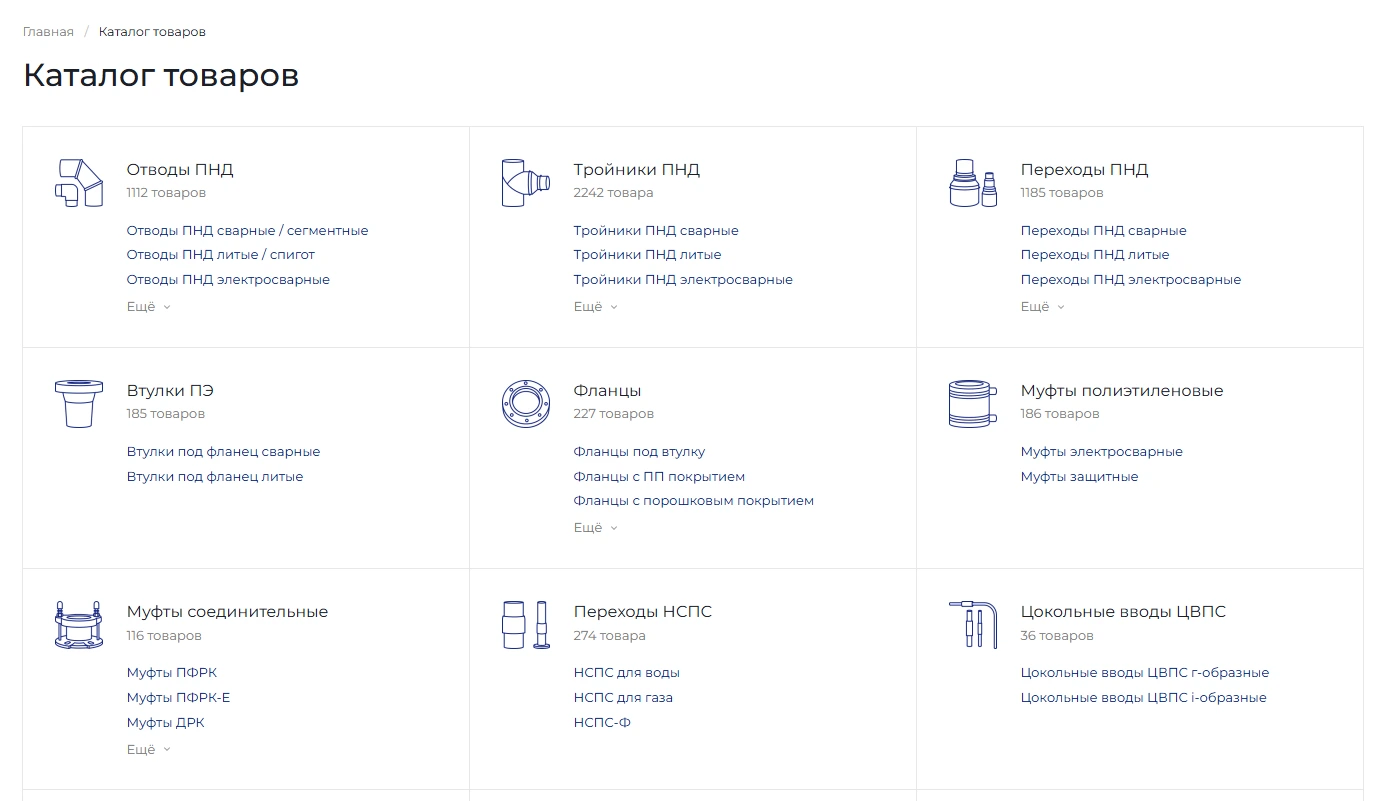This screenshot has width=1378, height=801.
Task: Click the Втулки ПЭ bushing icon
Action: [x=79, y=403]
